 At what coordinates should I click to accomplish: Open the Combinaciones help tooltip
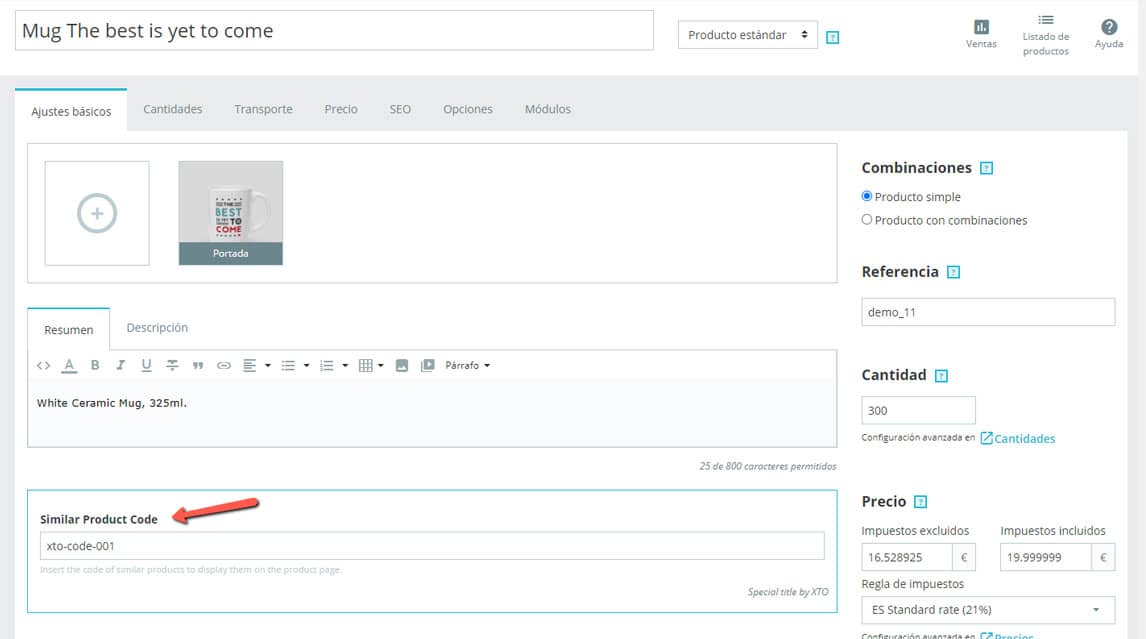tap(987, 167)
